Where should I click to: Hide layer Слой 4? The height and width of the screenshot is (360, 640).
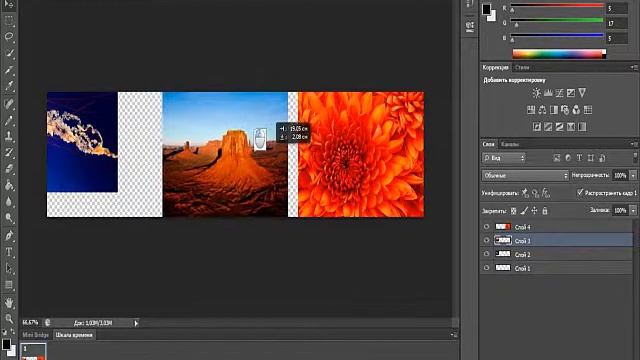[486, 227]
